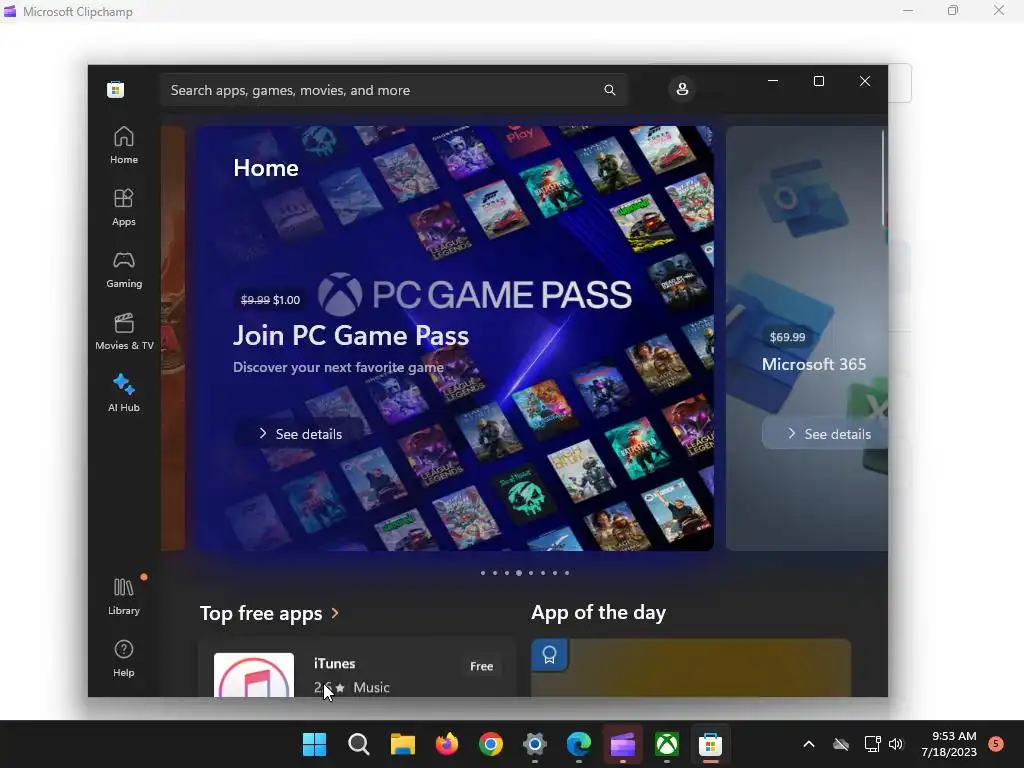Open the Home section in Store sidebar
1024x768 pixels.
pos(123,146)
